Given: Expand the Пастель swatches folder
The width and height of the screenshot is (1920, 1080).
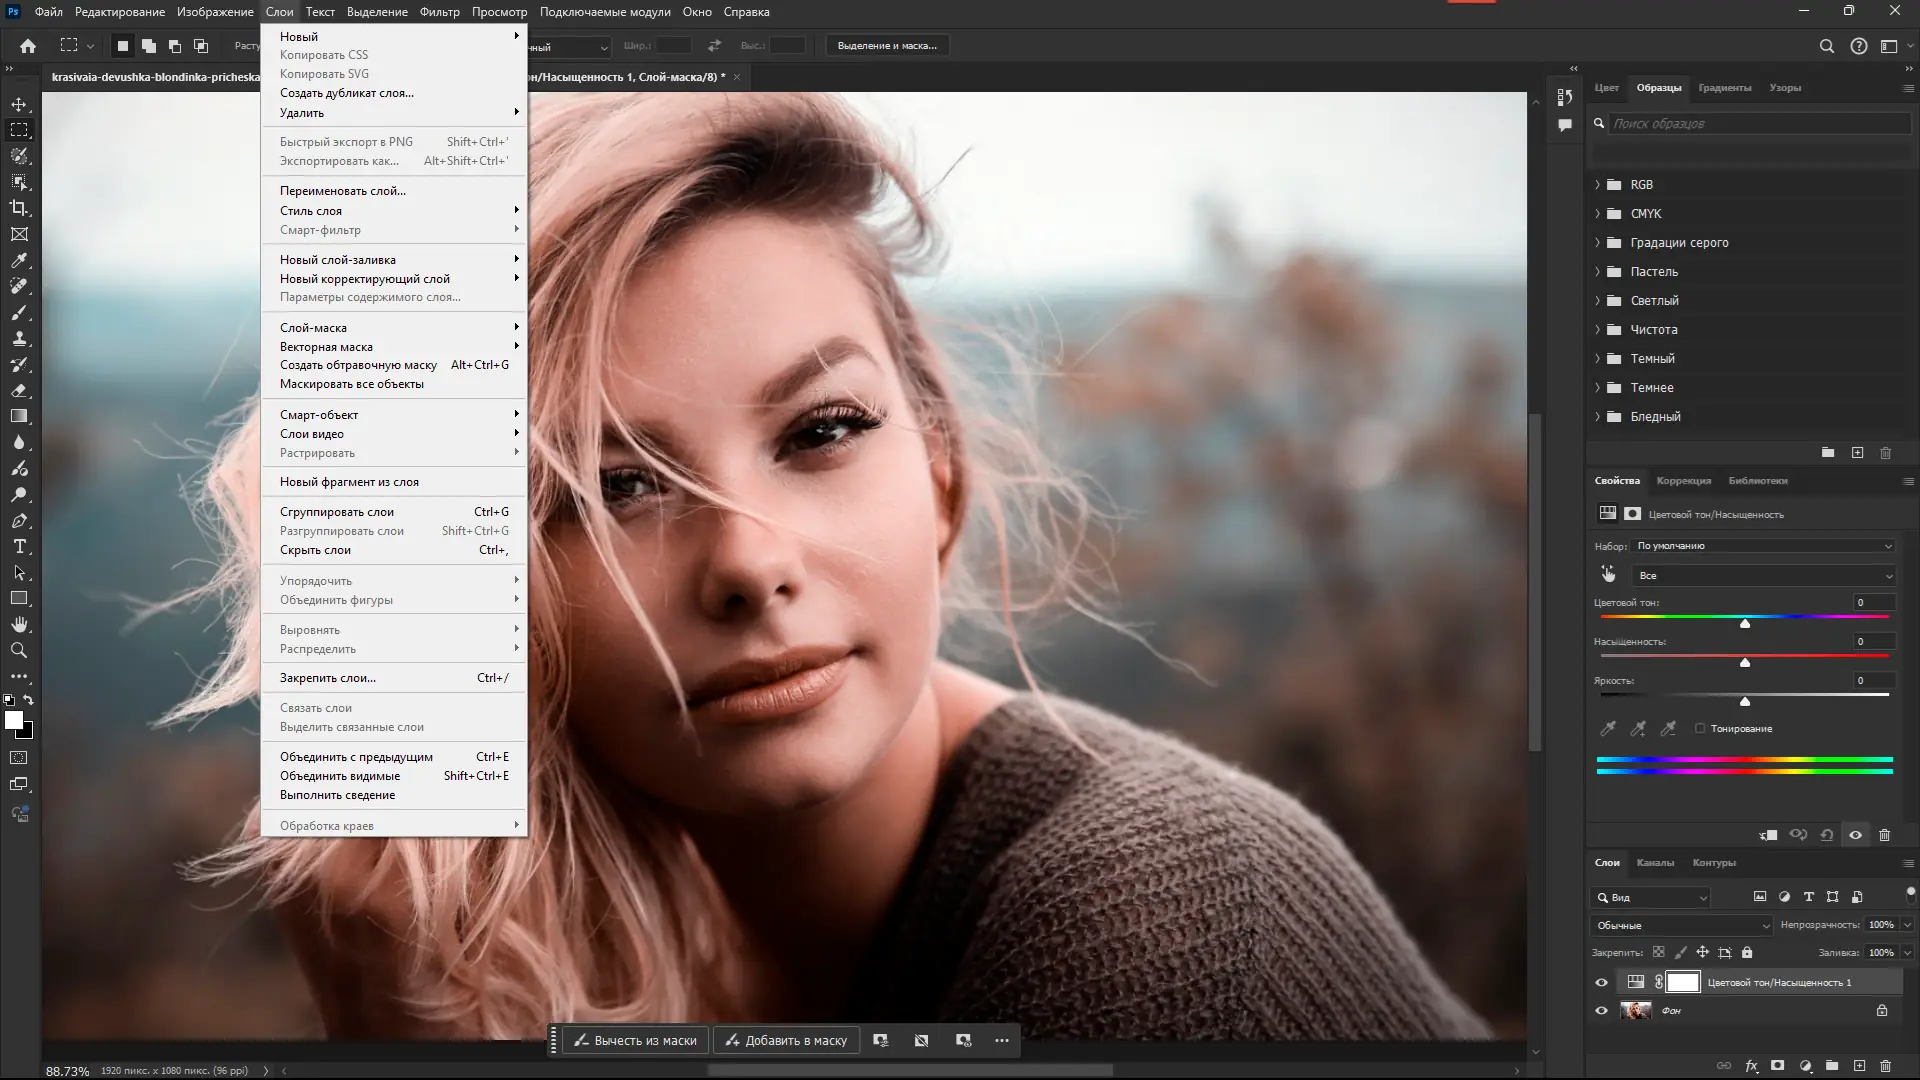Looking at the screenshot, I should pos(1597,272).
